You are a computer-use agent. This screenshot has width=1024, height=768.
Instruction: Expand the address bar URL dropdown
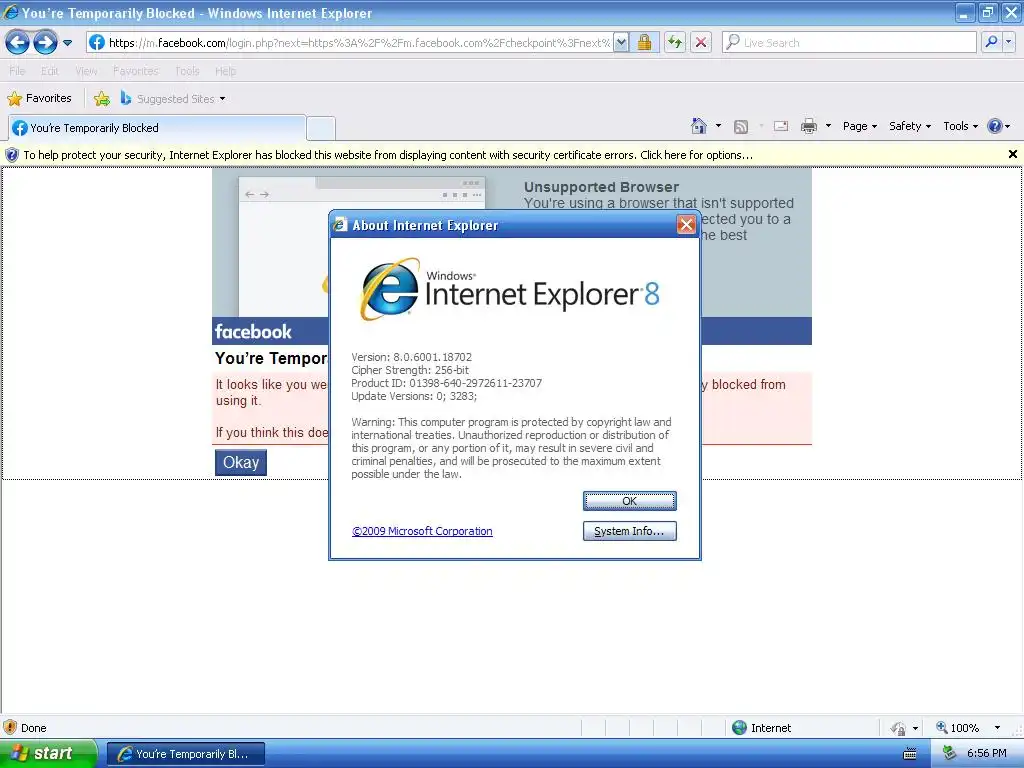621,42
